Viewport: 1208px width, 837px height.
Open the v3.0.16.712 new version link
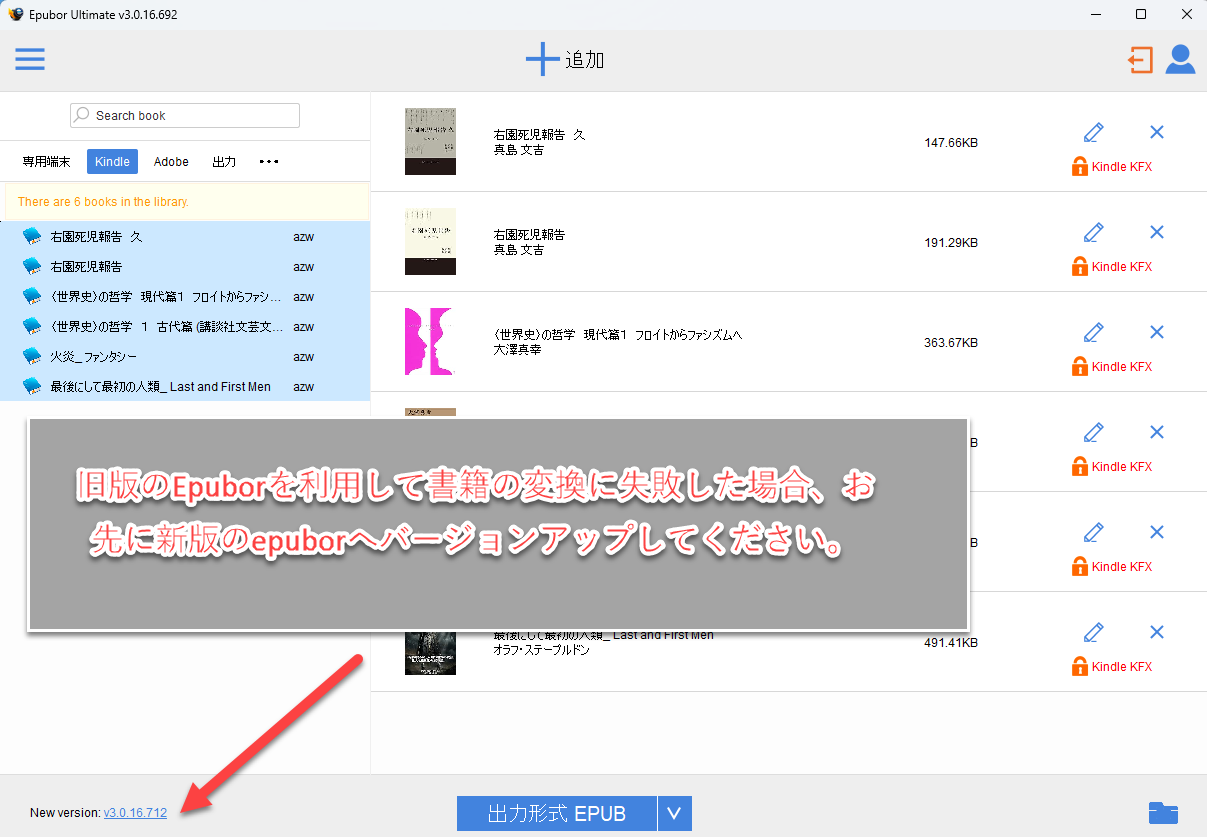[x=135, y=813]
